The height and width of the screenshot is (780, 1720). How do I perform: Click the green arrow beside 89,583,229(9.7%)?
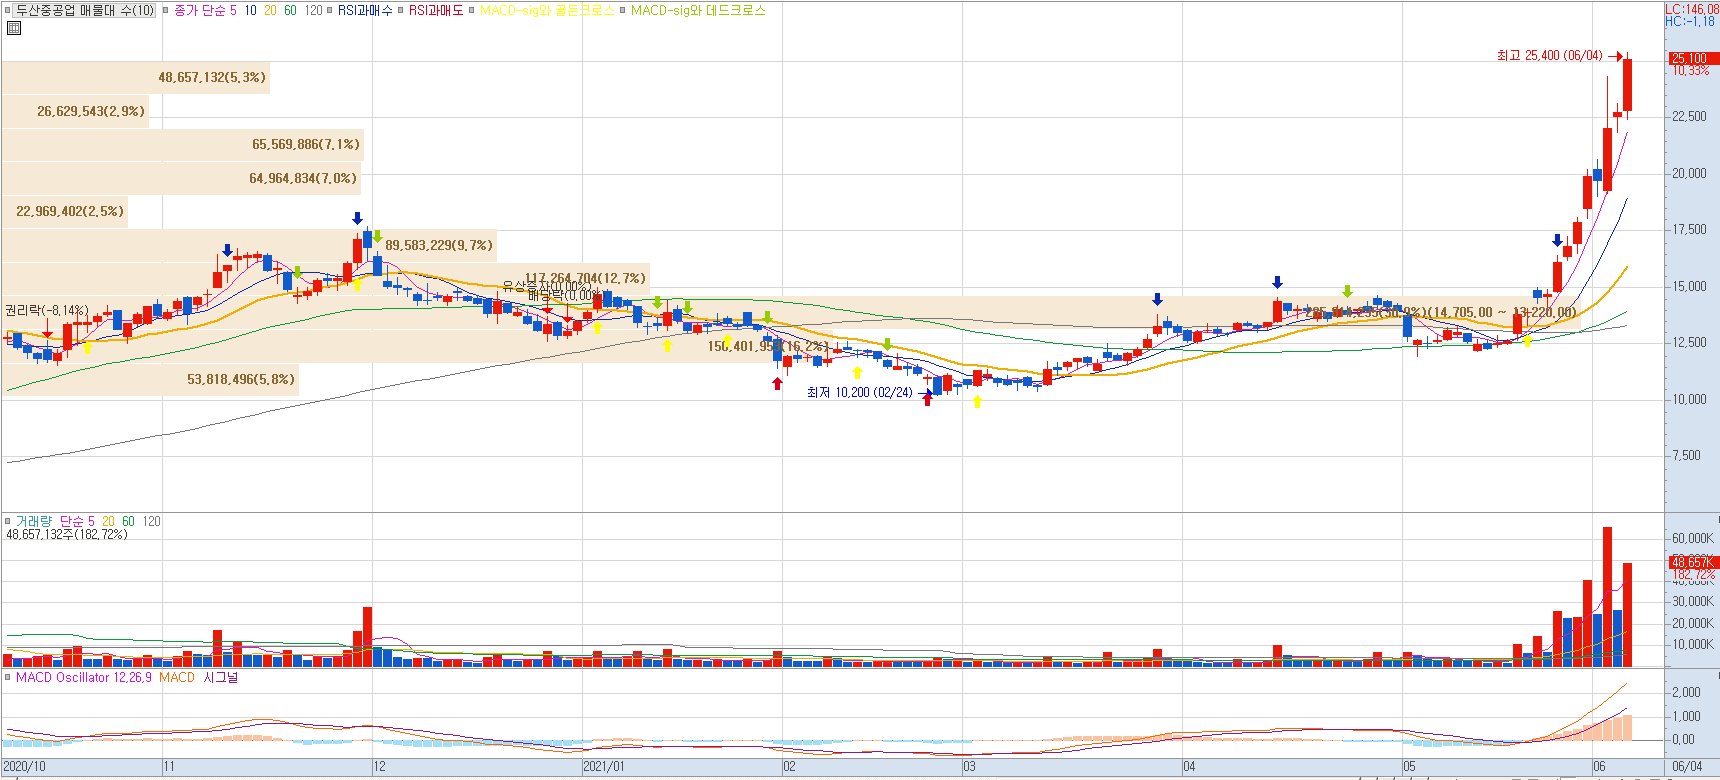pyautogui.click(x=377, y=236)
